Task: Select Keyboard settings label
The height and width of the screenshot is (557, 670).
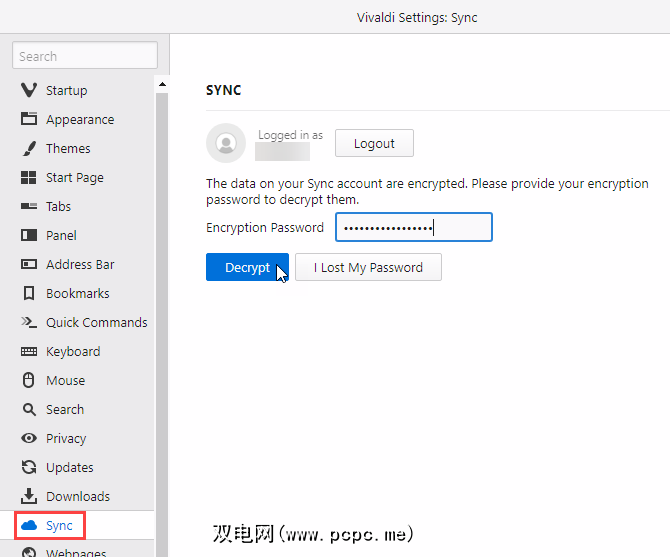Action: tap(73, 352)
